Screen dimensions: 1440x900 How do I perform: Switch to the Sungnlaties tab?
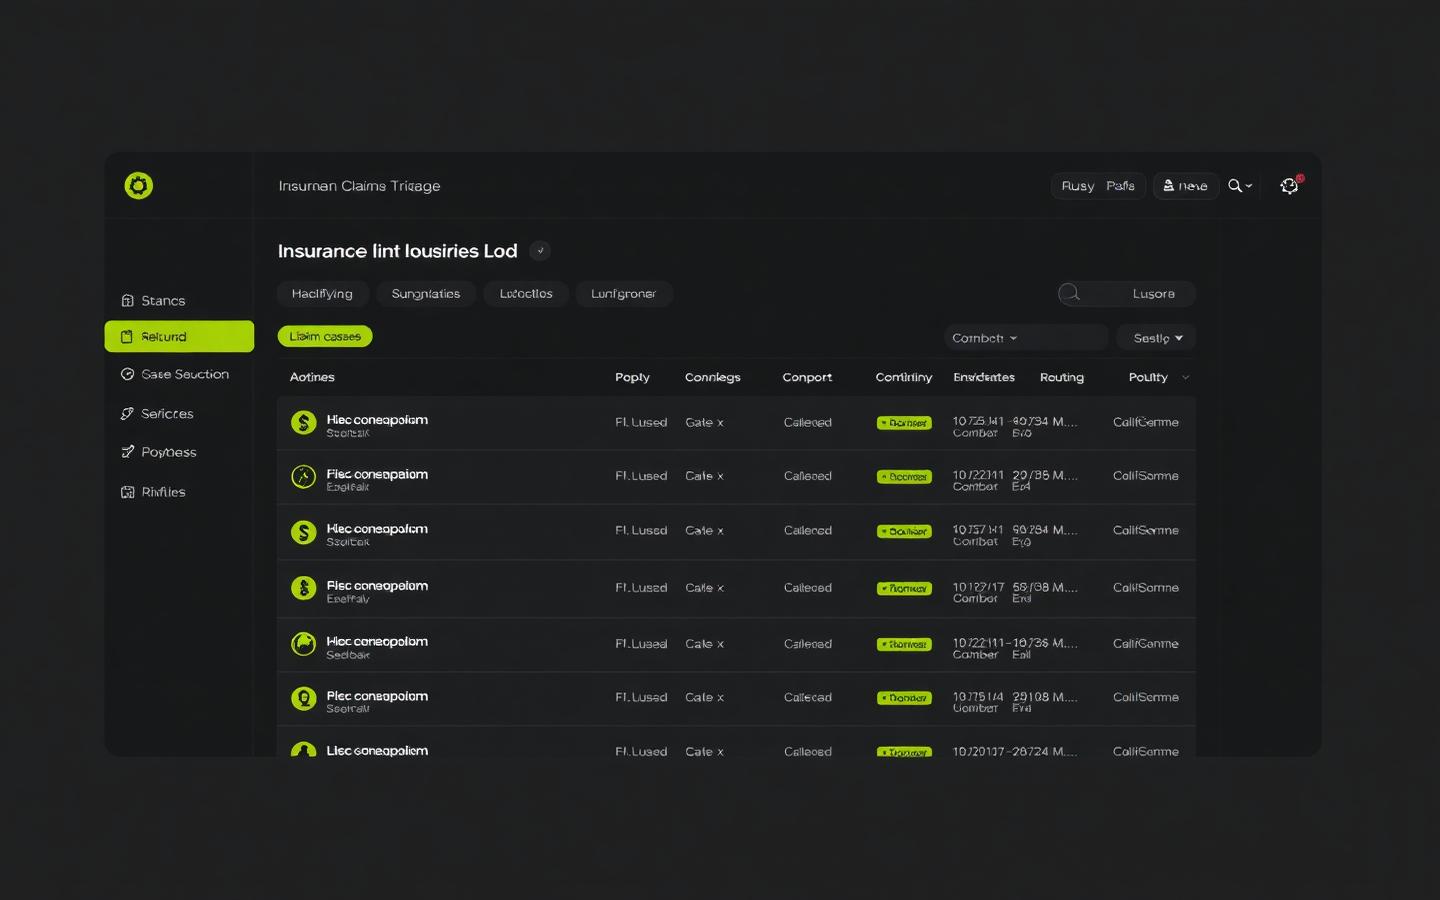coord(426,294)
